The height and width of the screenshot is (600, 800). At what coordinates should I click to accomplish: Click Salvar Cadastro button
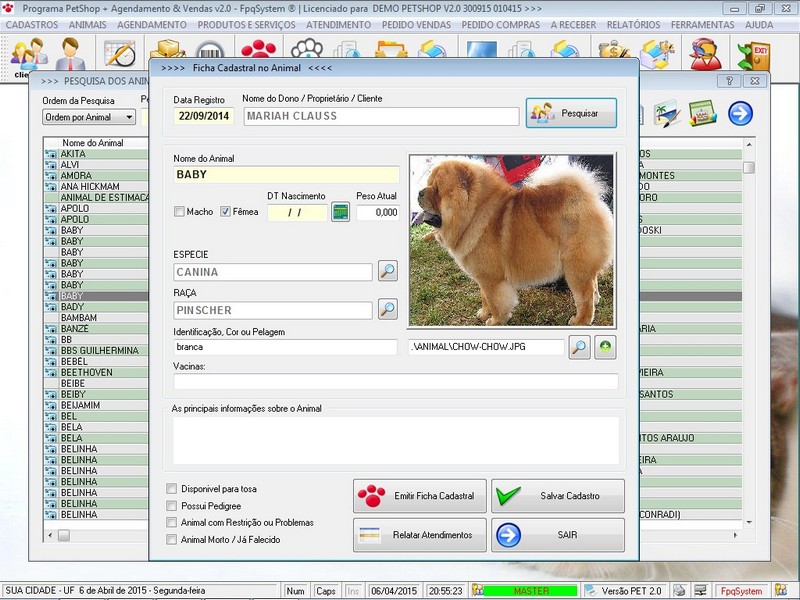558,496
